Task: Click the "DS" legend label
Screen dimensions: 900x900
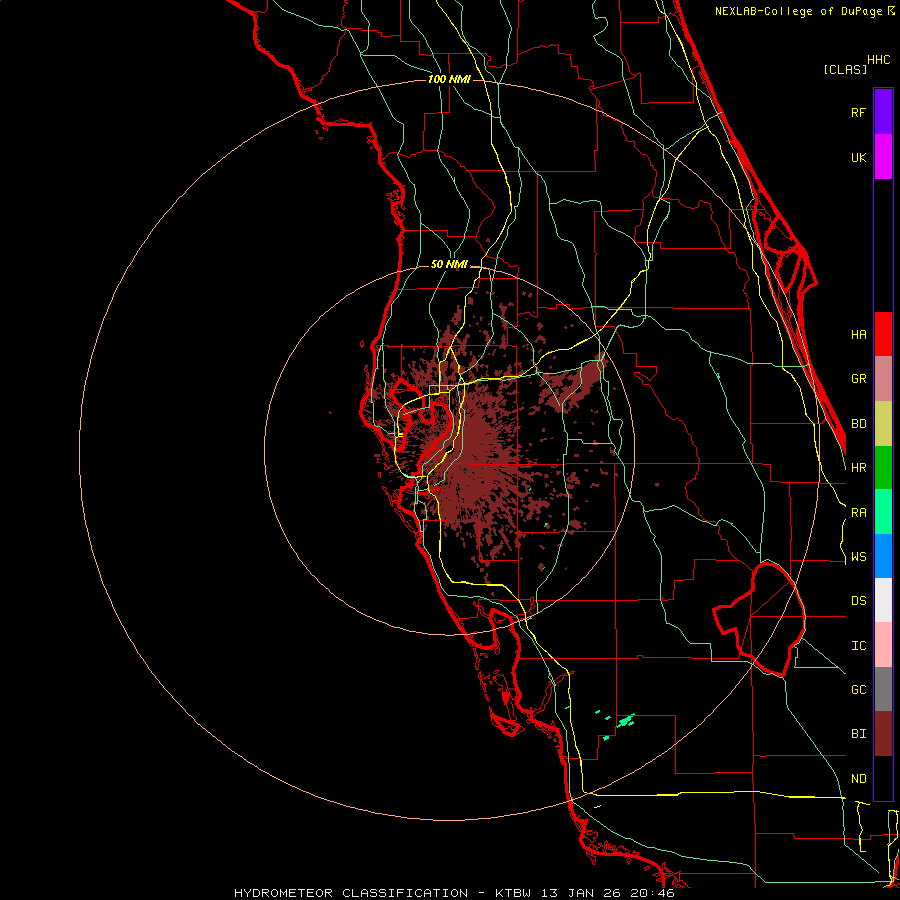Action: [x=858, y=601]
